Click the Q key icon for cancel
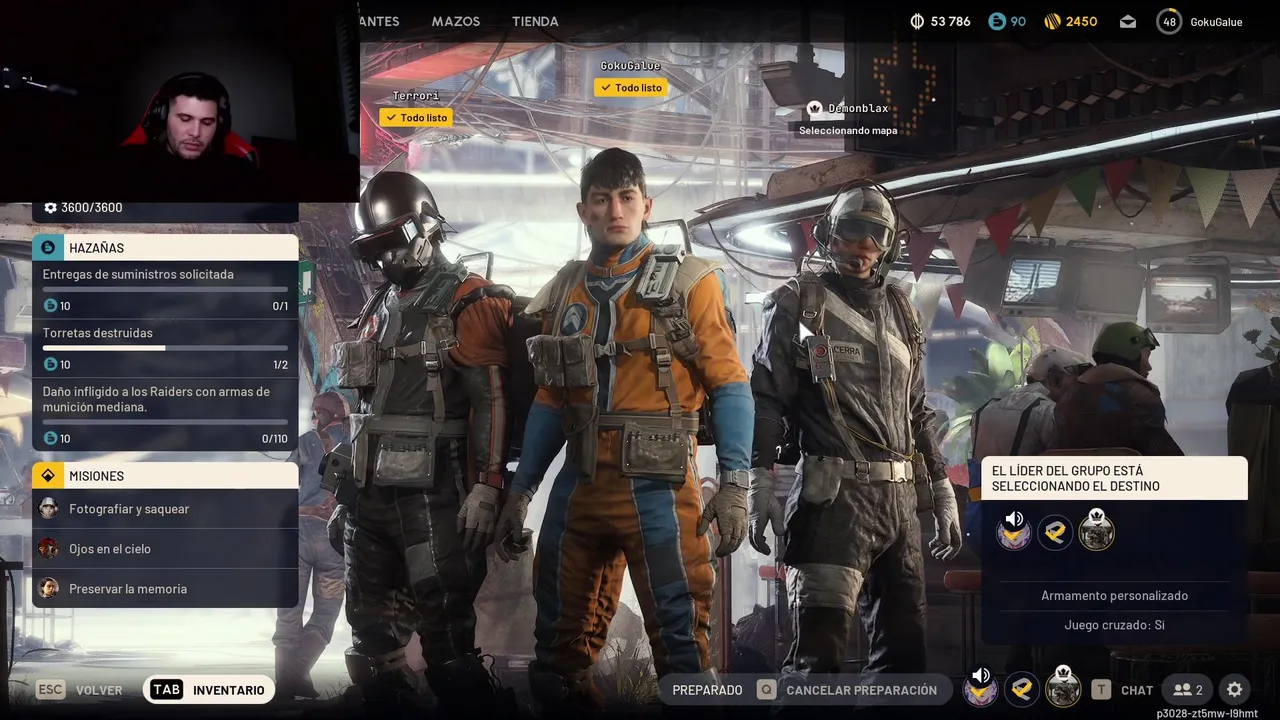 coord(766,690)
